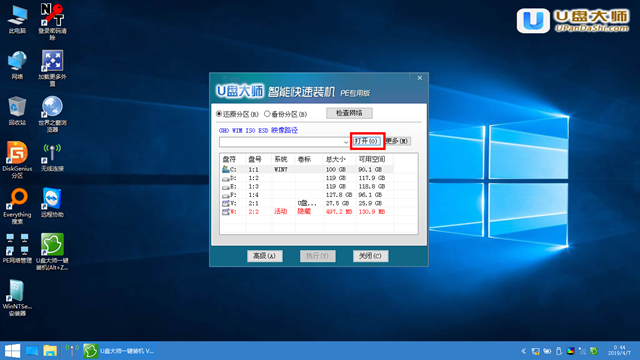Click the taskbar clock showing 0:44

620,351
